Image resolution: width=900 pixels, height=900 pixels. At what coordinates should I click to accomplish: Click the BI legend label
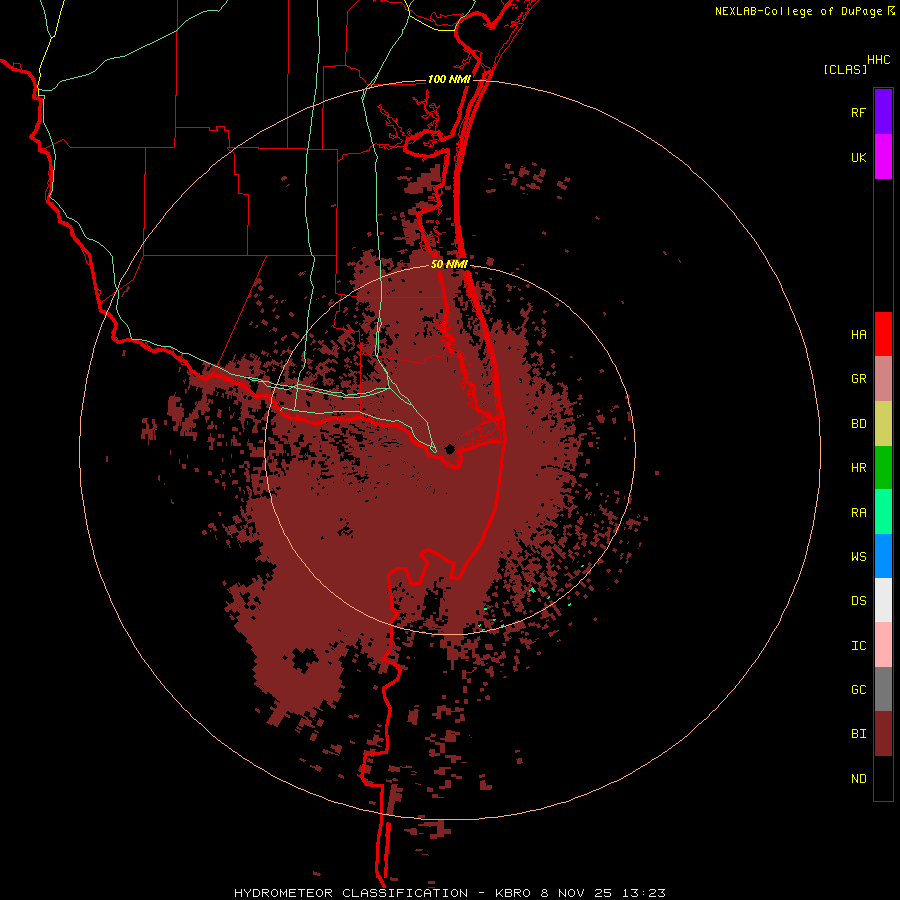[x=858, y=734]
